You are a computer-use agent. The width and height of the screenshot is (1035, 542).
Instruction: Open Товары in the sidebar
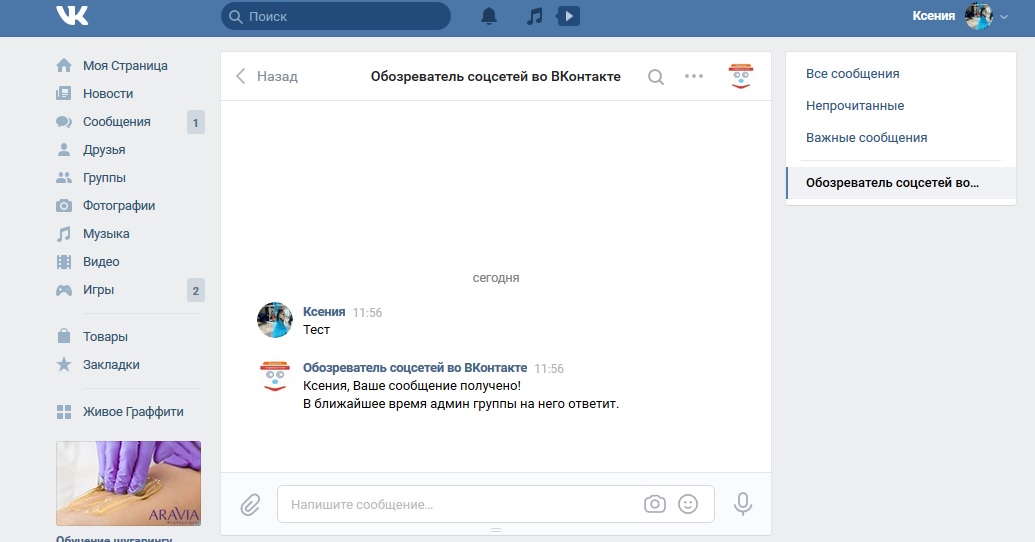click(x=105, y=336)
